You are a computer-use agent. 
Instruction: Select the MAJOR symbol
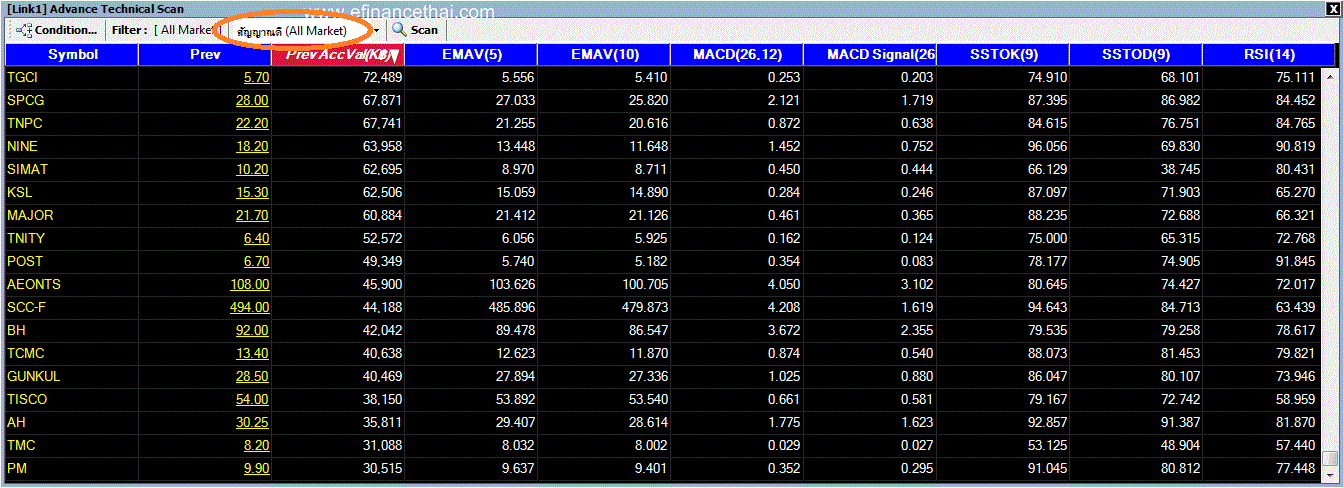pyautogui.click(x=31, y=215)
